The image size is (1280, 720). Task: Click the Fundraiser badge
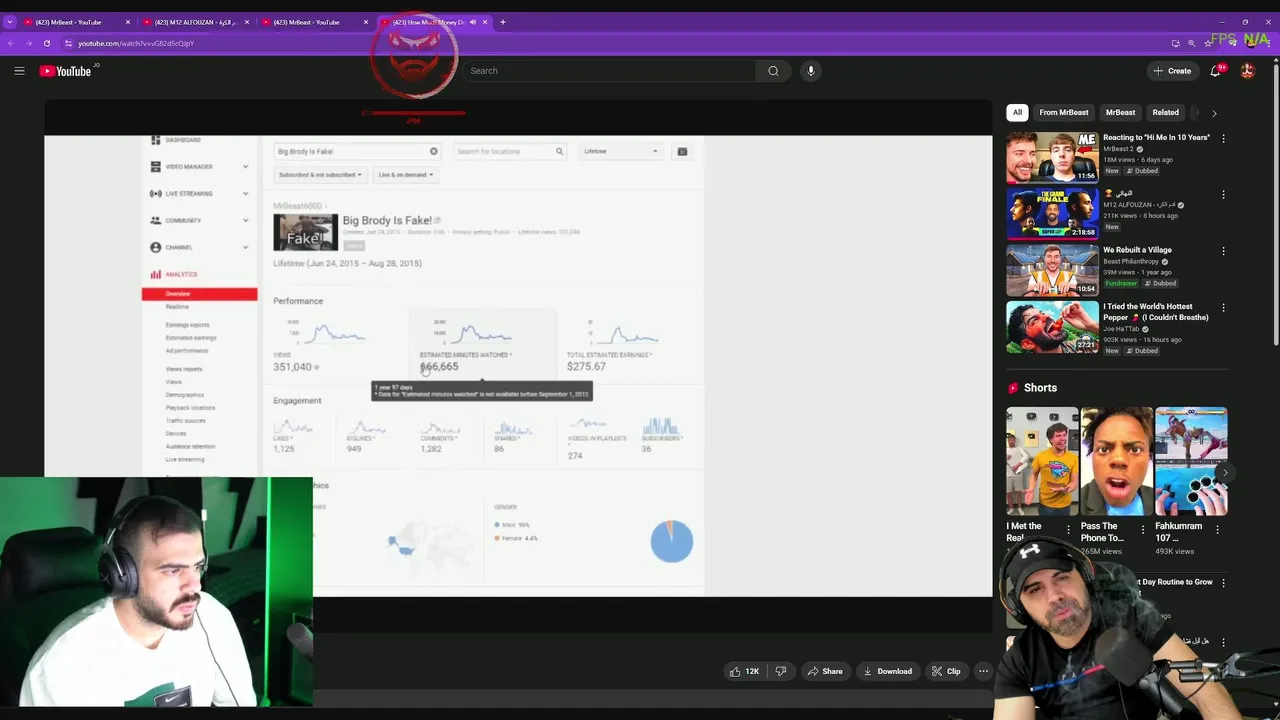point(1120,284)
